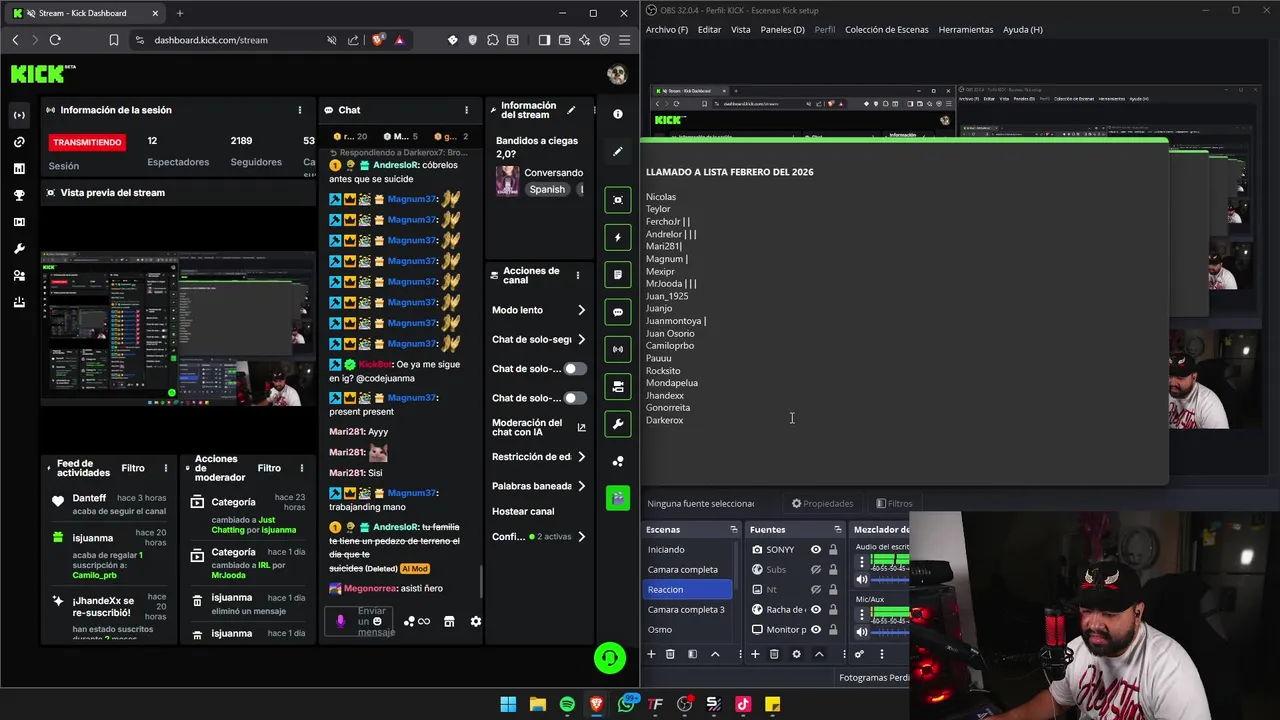Open the Paneles menu in OBS
This screenshot has width=1280, height=720.
pos(782,29)
